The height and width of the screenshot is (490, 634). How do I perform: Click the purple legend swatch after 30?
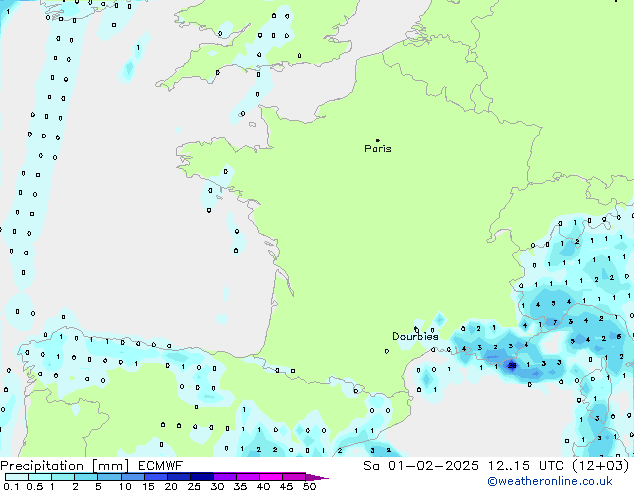225,477
